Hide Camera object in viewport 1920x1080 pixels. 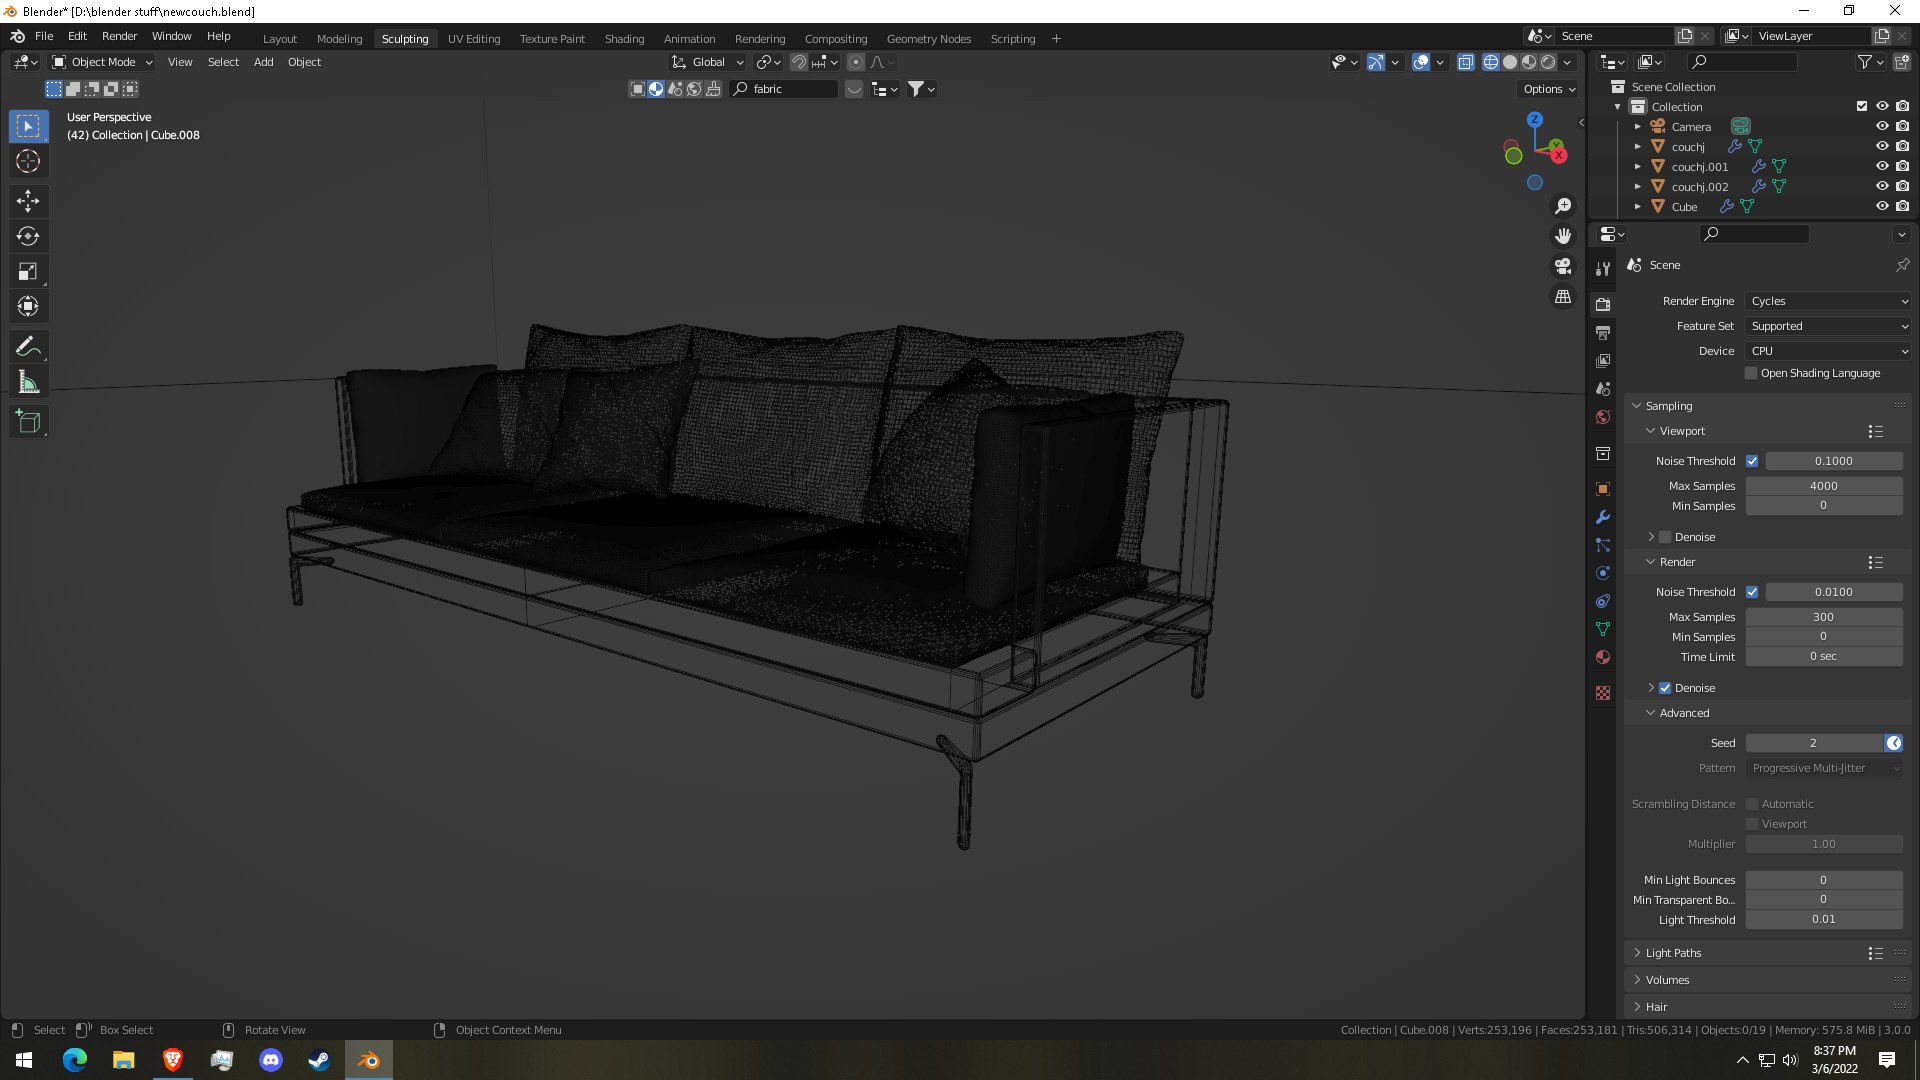1882,126
